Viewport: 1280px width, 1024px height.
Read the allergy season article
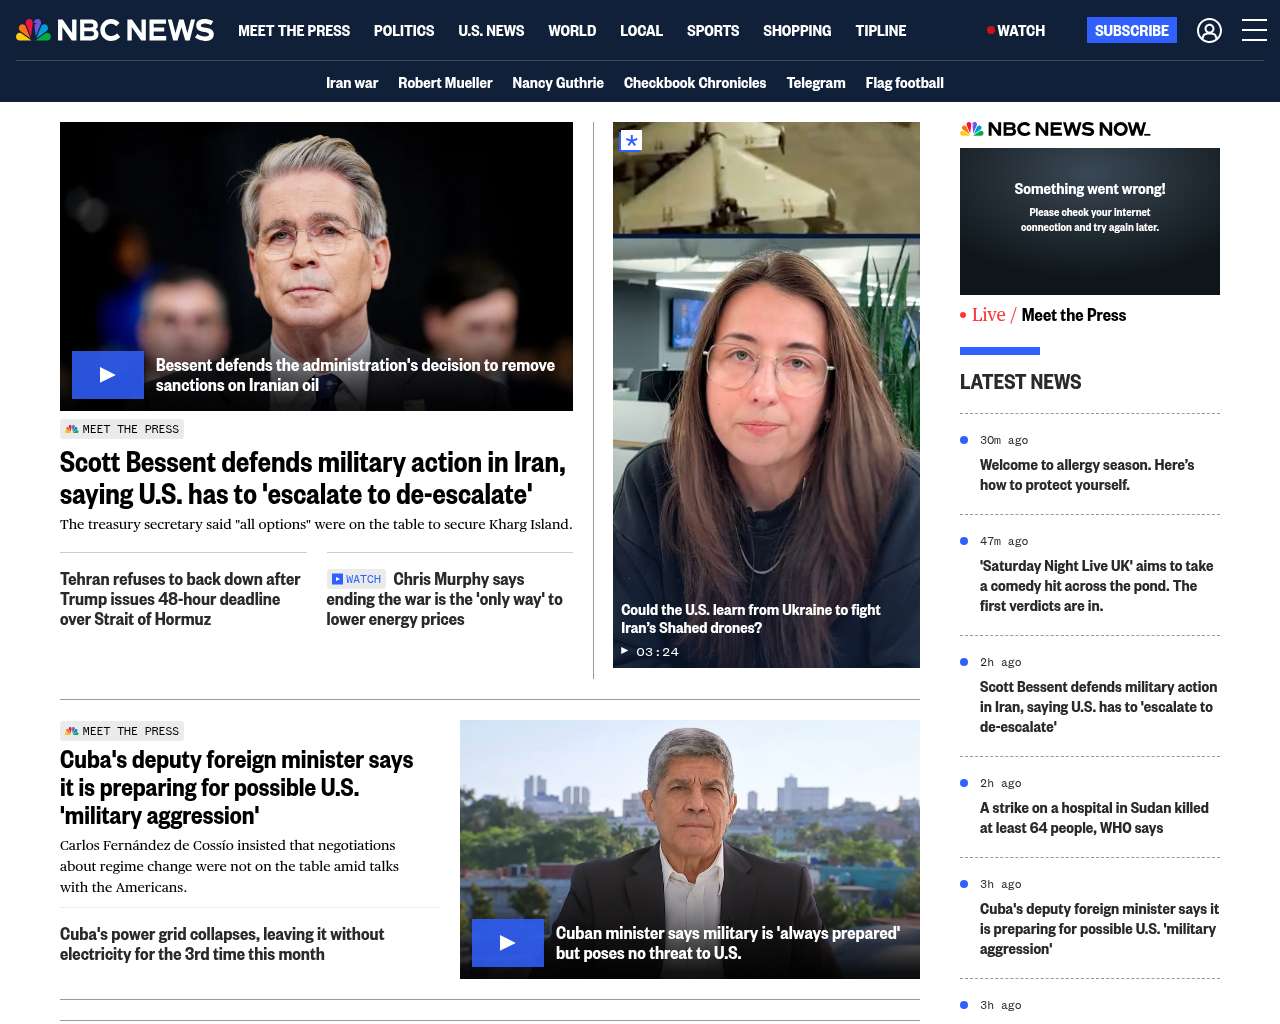pyautogui.click(x=1087, y=475)
